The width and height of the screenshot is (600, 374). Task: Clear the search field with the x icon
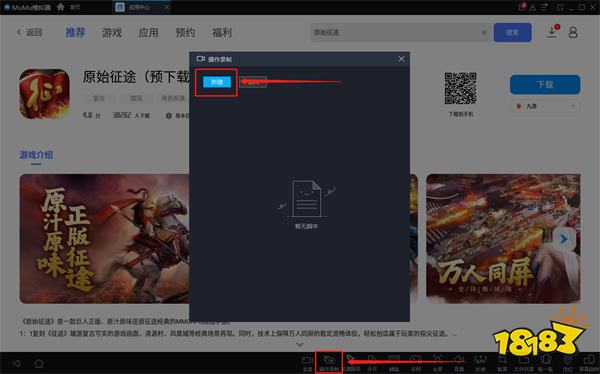pos(484,33)
